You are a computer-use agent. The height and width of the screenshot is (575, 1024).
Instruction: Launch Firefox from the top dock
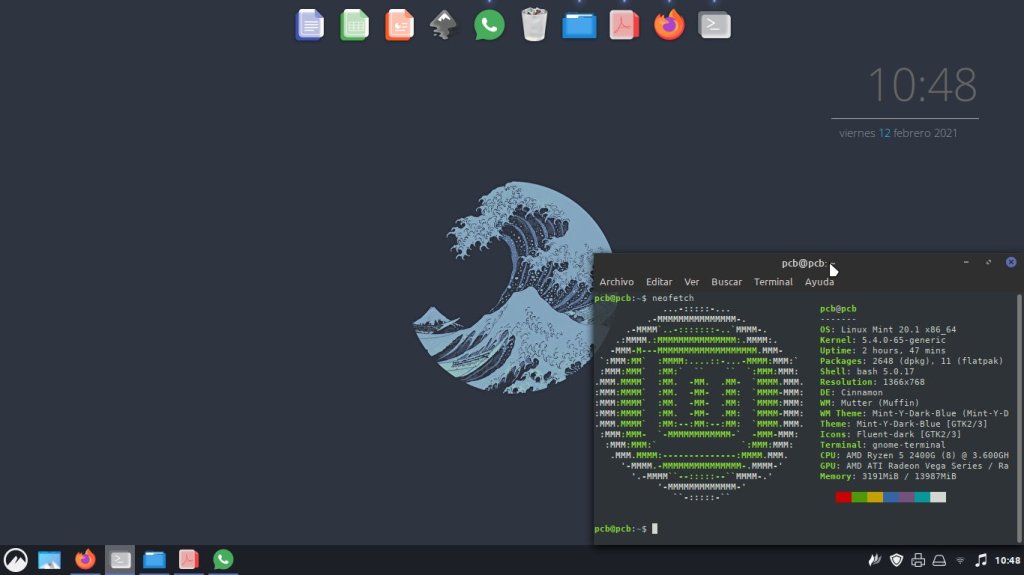point(669,24)
